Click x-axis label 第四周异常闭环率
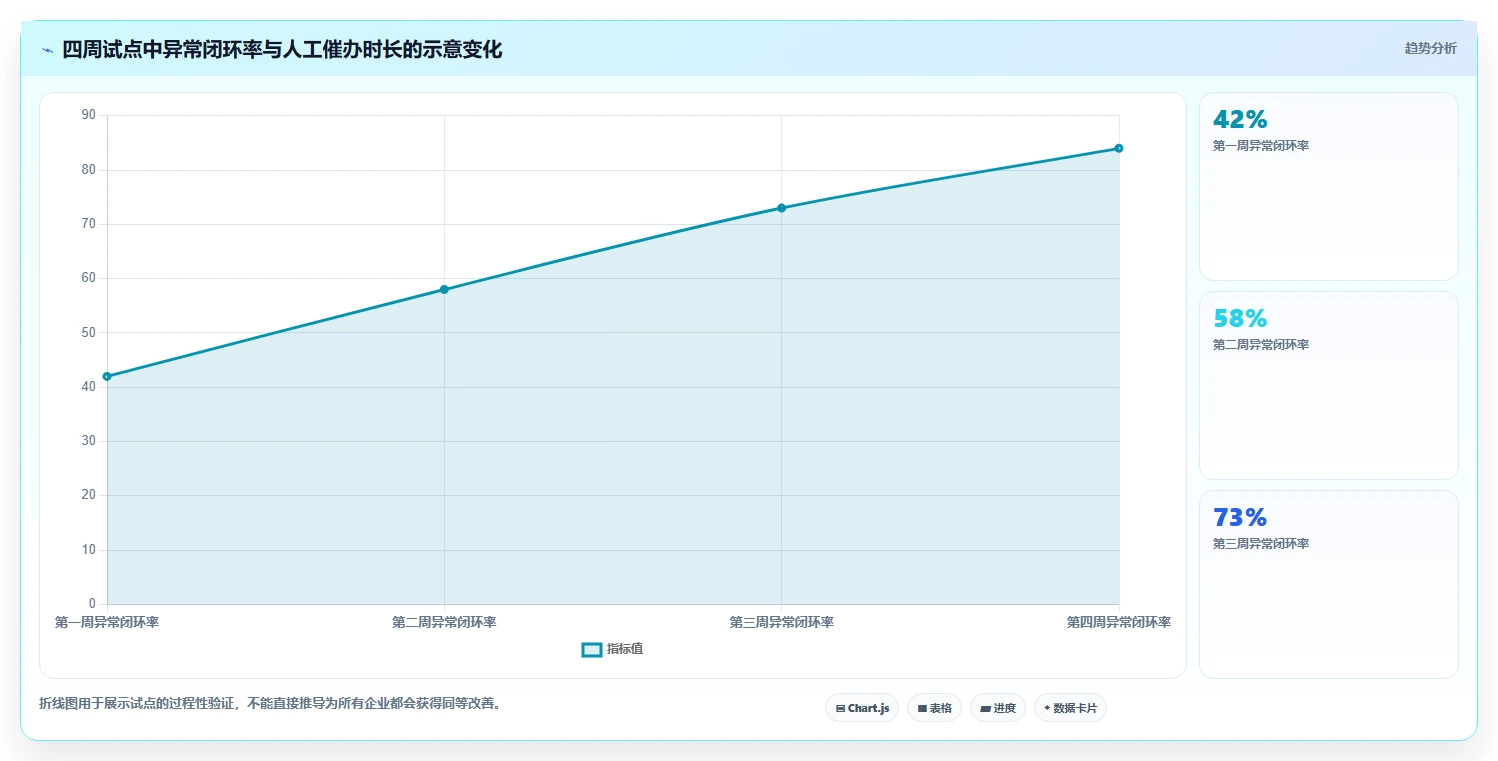This screenshot has width=1498, height=761. click(x=1118, y=622)
